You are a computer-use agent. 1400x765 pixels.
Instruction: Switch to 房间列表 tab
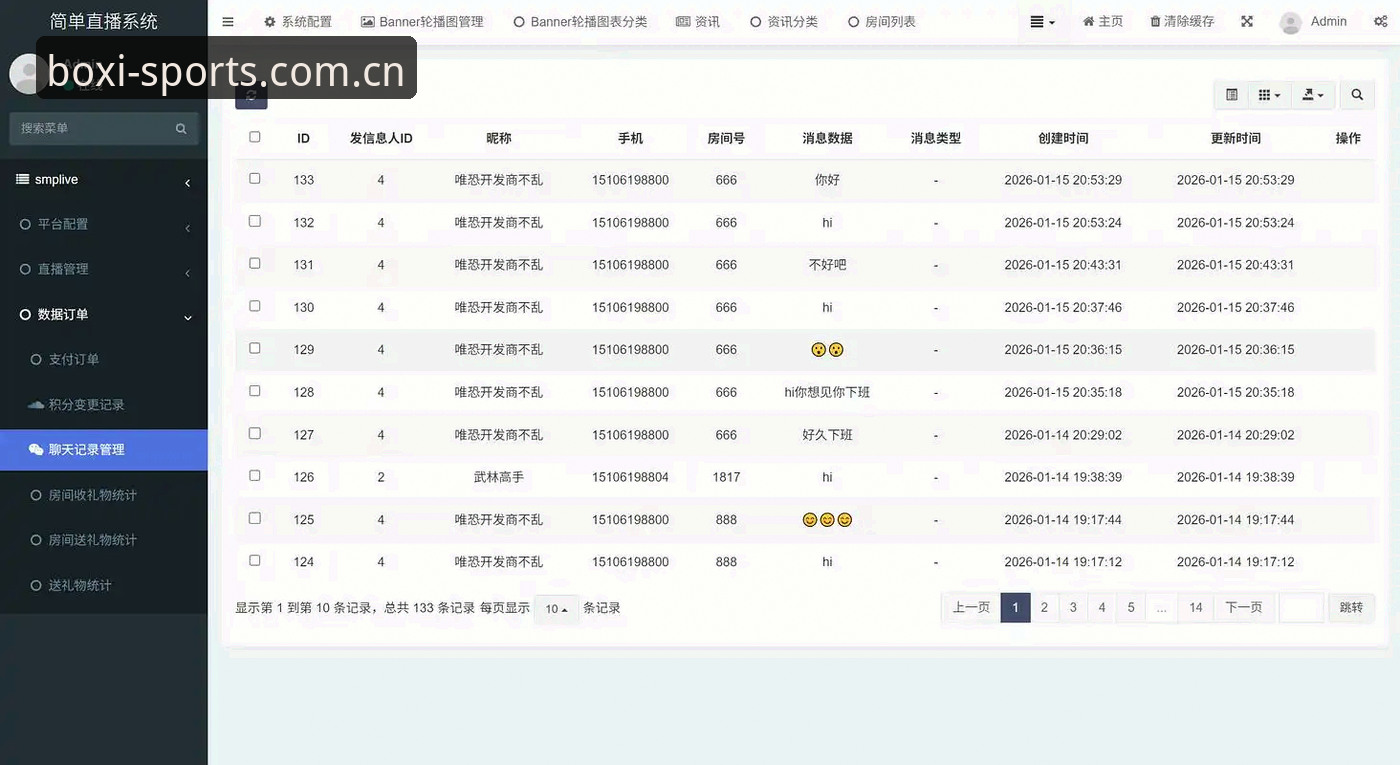point(882,22)
